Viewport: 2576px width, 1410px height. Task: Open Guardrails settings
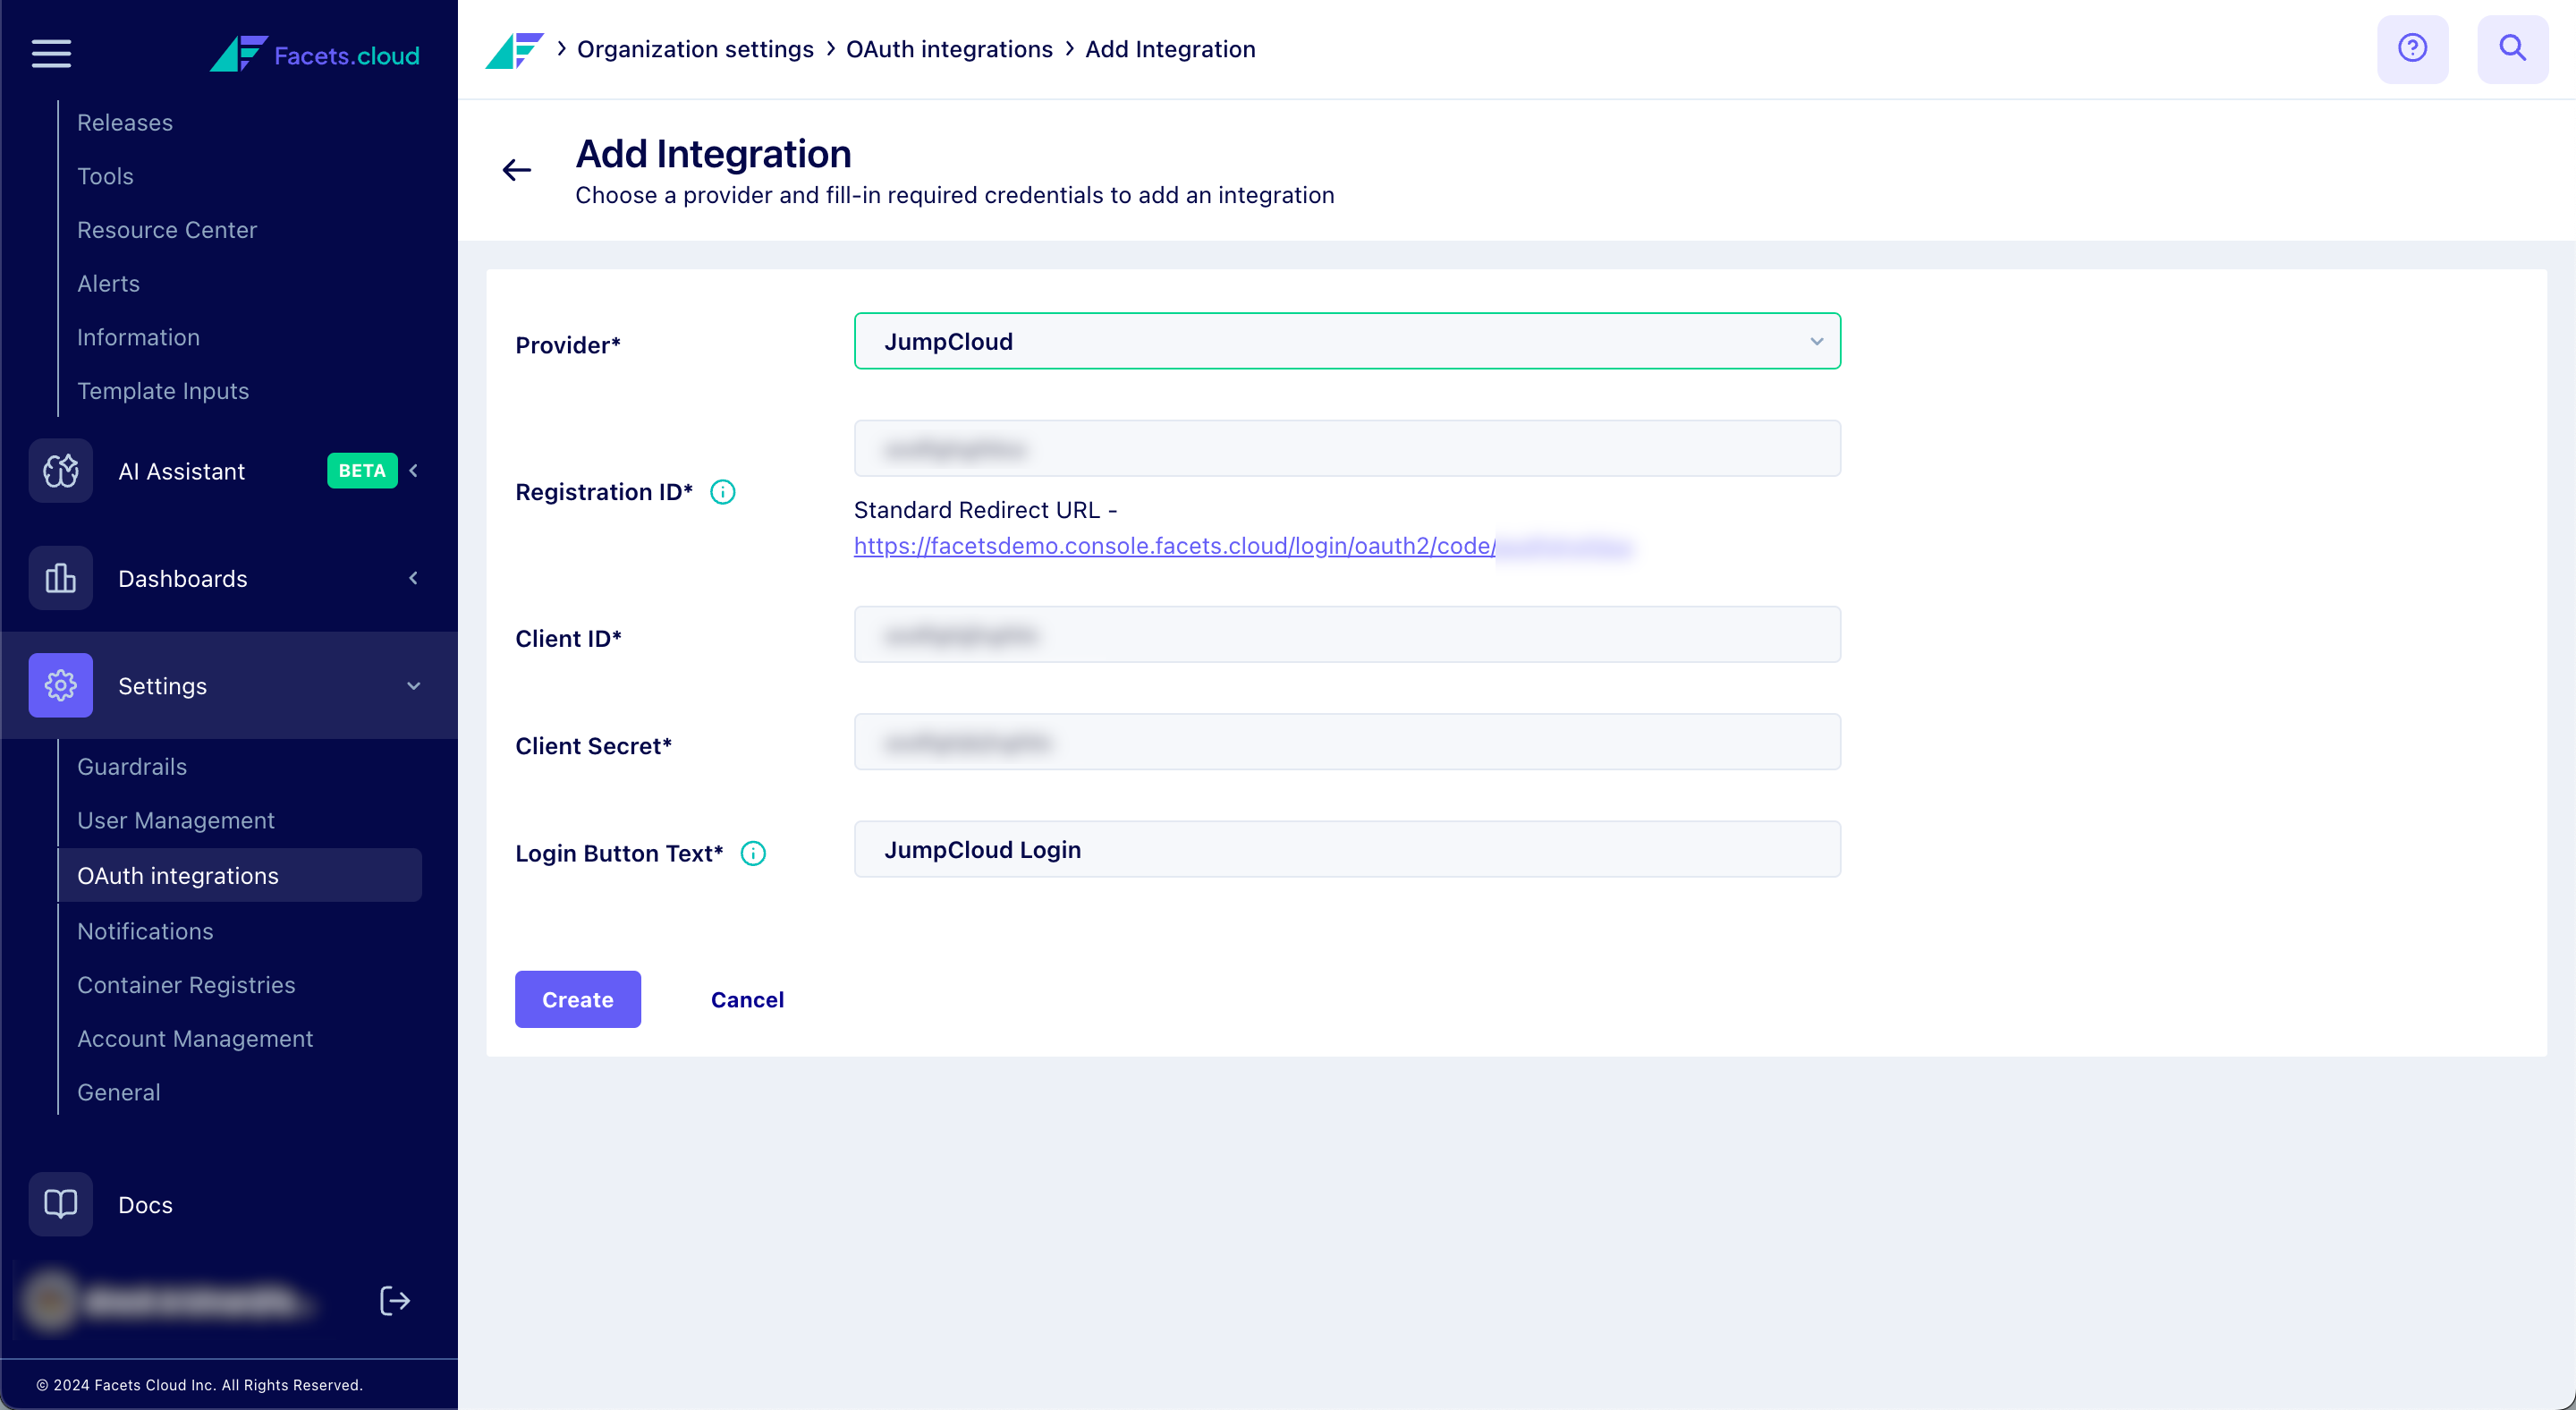tap(132, 767)
